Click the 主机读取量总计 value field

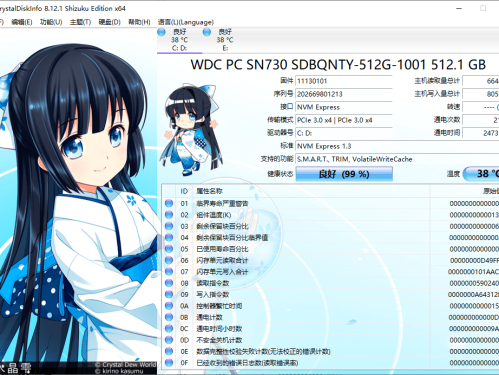point(481,81)
